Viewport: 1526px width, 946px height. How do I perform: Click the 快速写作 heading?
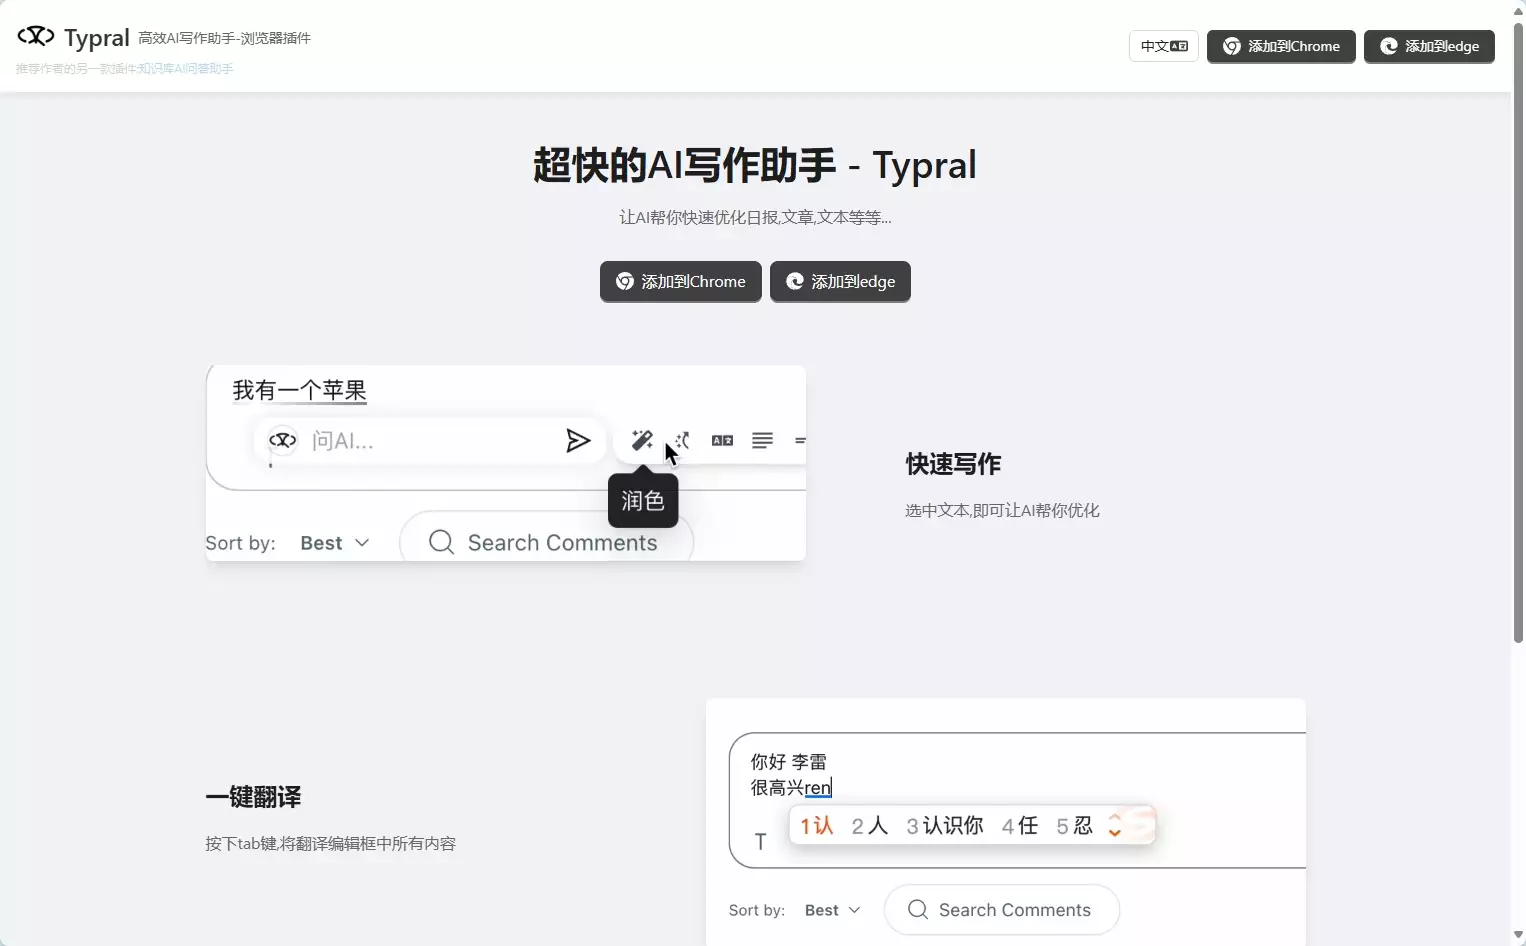(x=953, y=464)
